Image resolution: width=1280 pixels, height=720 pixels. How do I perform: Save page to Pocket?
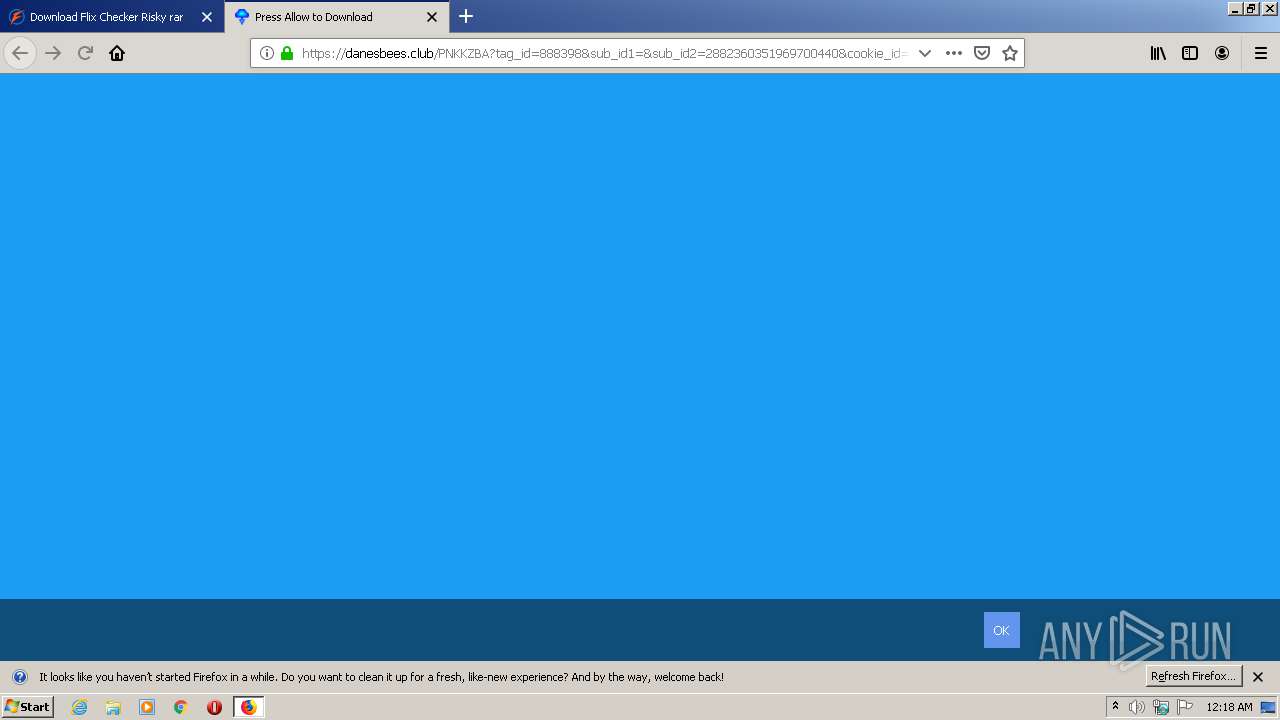[982, 53]
